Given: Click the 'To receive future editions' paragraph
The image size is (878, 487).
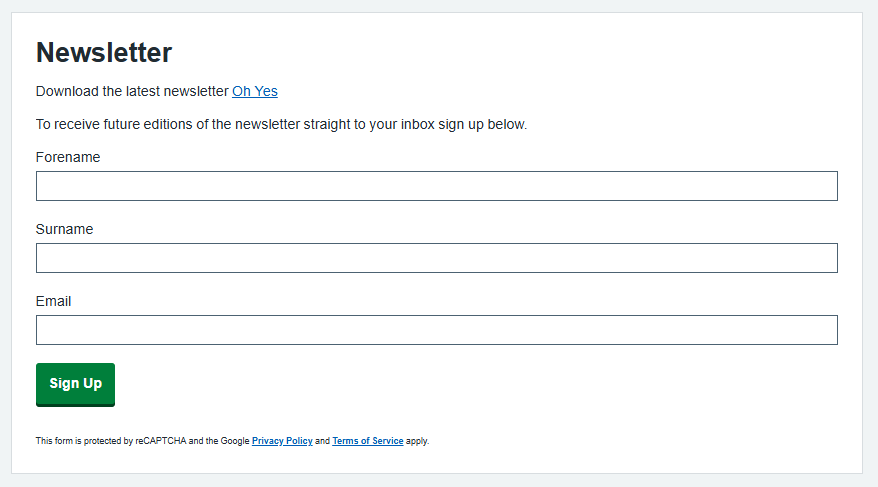Looking at the screenshot, I should pos(281,125).
